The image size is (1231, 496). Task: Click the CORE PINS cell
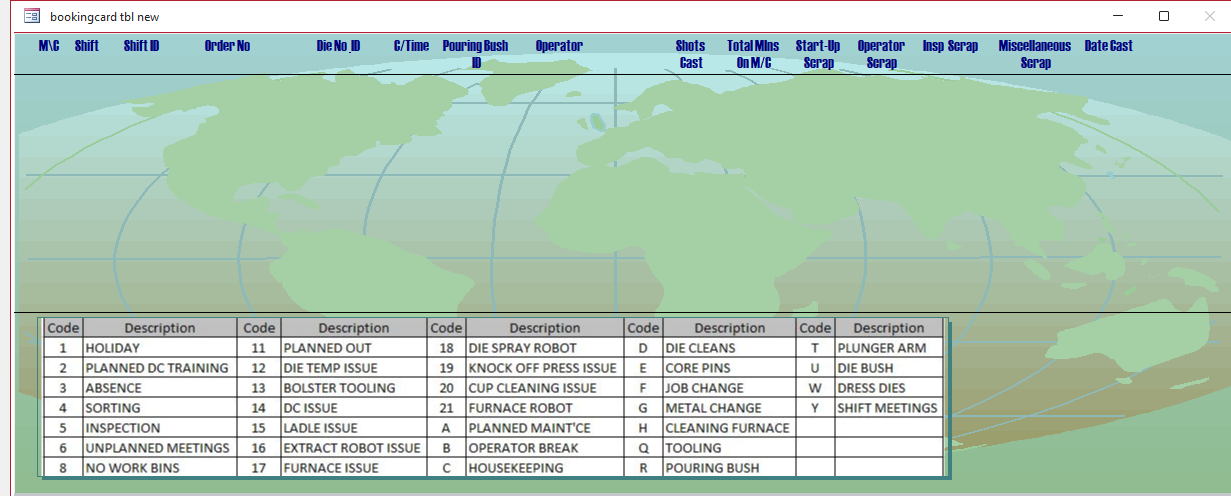pos(729,368)
